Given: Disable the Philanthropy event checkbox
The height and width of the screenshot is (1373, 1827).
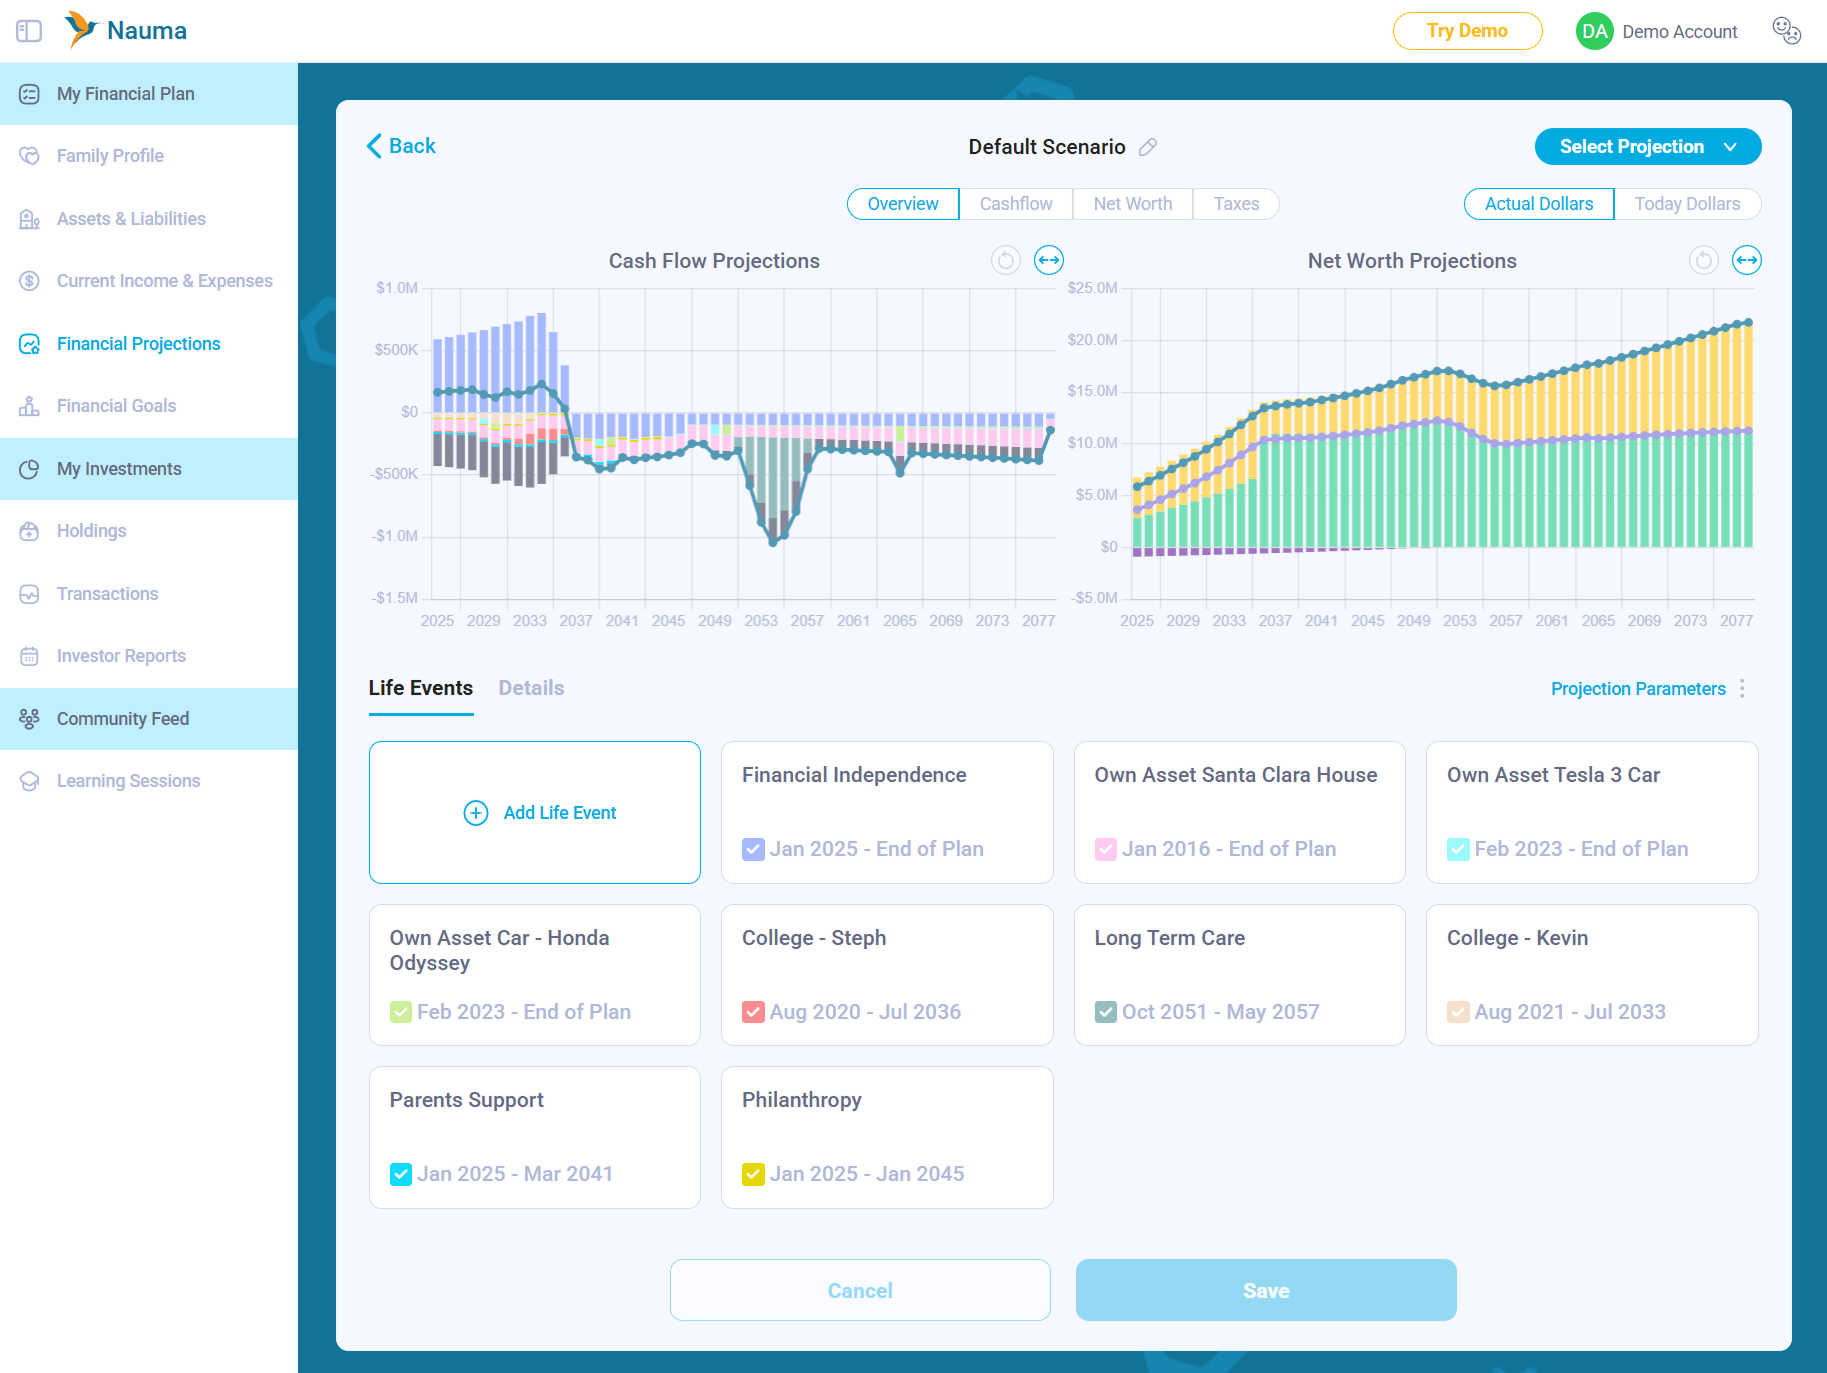Looking at the screenshot, I should click(753, 1174).
